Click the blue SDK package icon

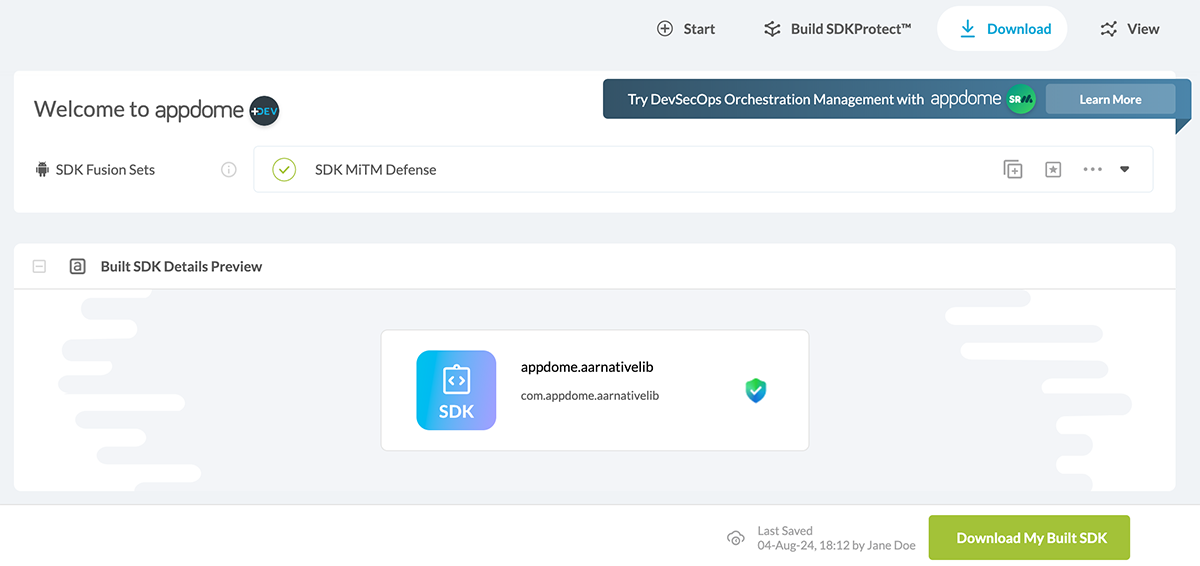[x=456, y=390]
